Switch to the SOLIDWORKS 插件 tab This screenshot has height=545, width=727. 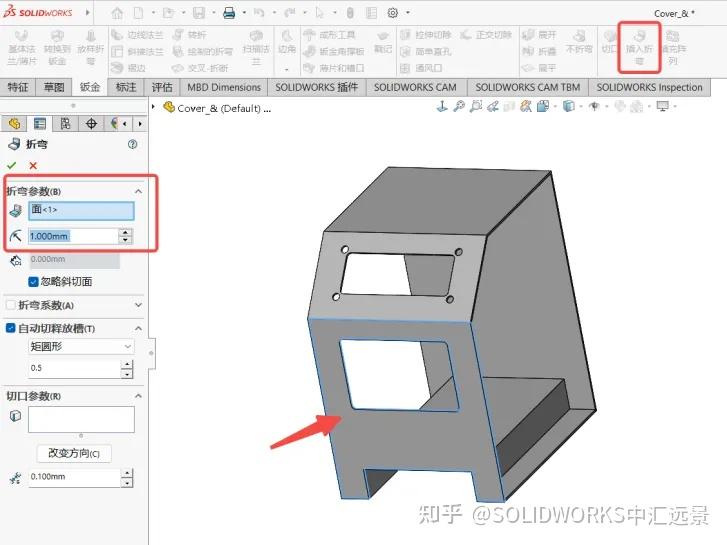(x=317, y=87)
